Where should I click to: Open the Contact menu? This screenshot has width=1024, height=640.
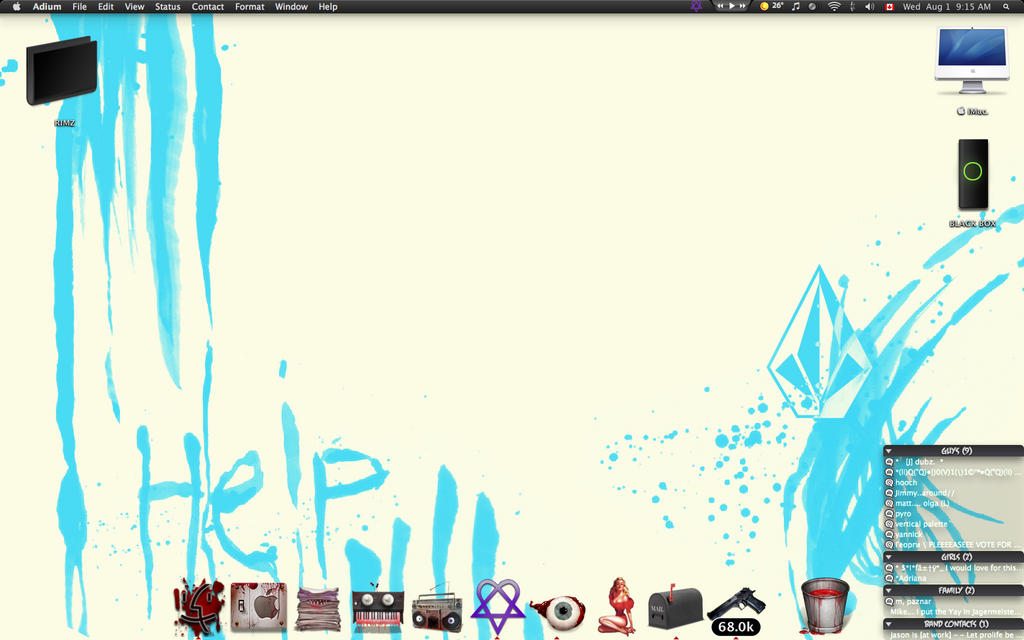(208, 7)
